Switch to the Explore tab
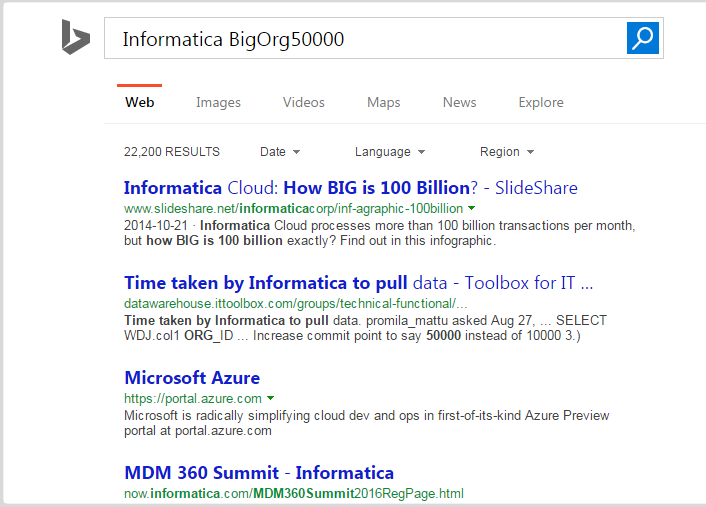Image resolution: width=706 pixels, height=507 pixels. click(540, 102)
